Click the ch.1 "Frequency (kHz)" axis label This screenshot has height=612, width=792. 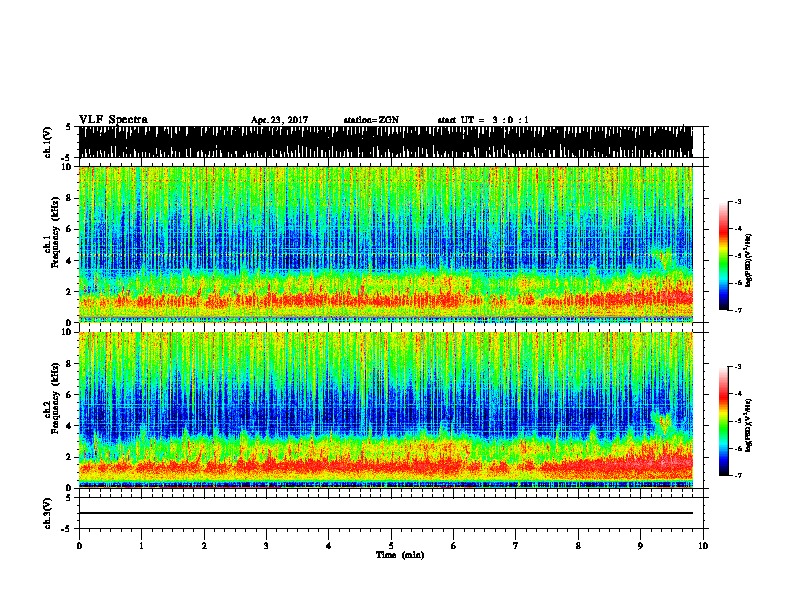click(55, 232)
